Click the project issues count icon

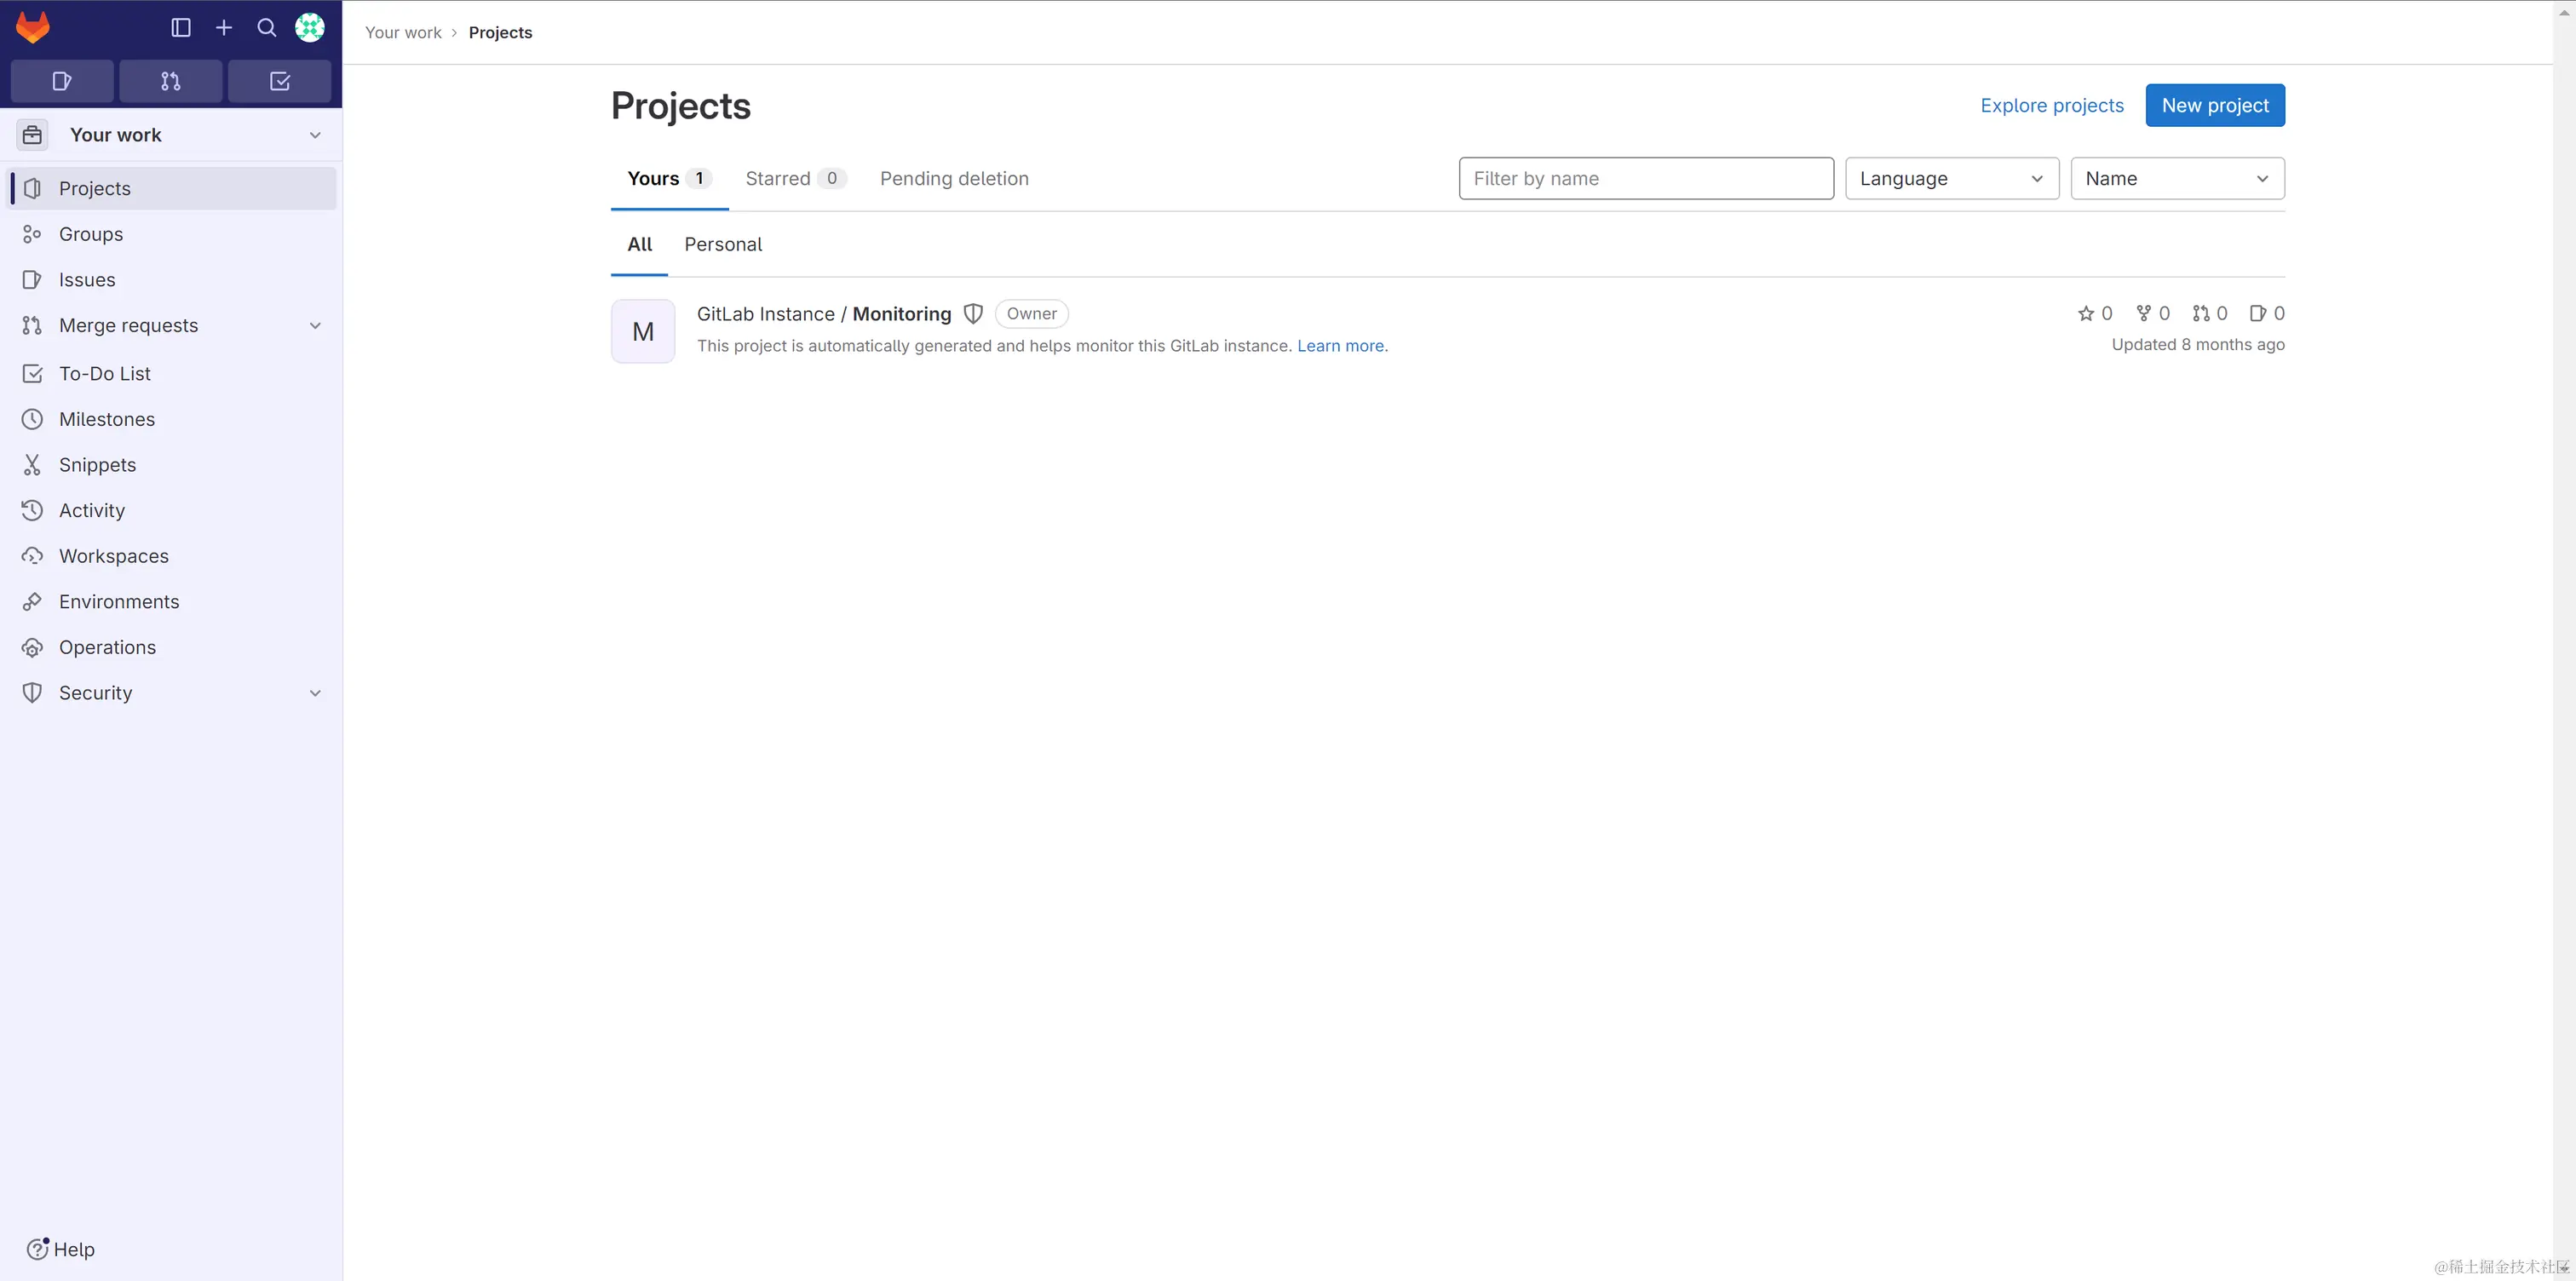[2258, 314]
